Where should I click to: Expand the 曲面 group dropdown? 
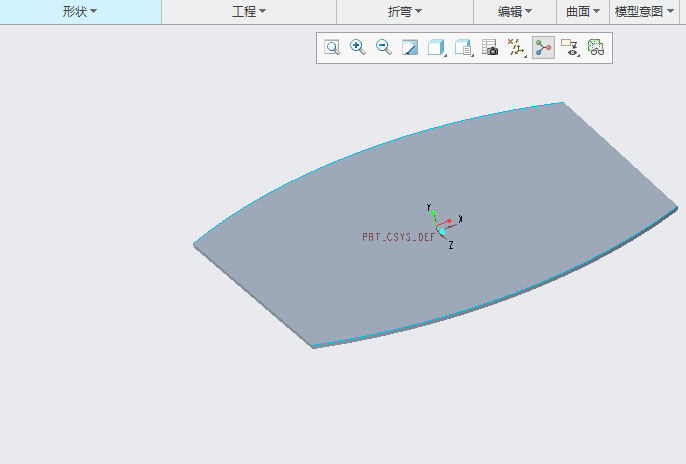click(x=583, y=12)
